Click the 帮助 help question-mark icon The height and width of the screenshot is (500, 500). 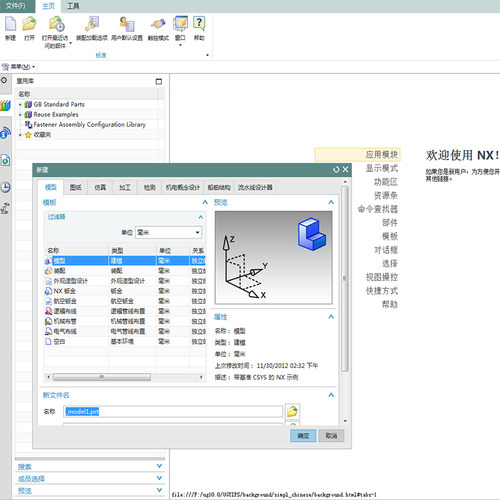click(199, 24)
